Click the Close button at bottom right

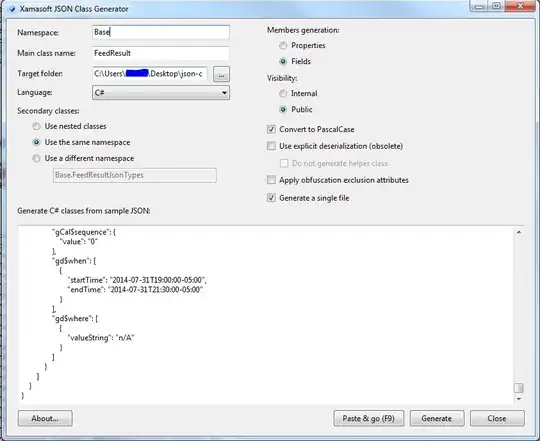497,418
